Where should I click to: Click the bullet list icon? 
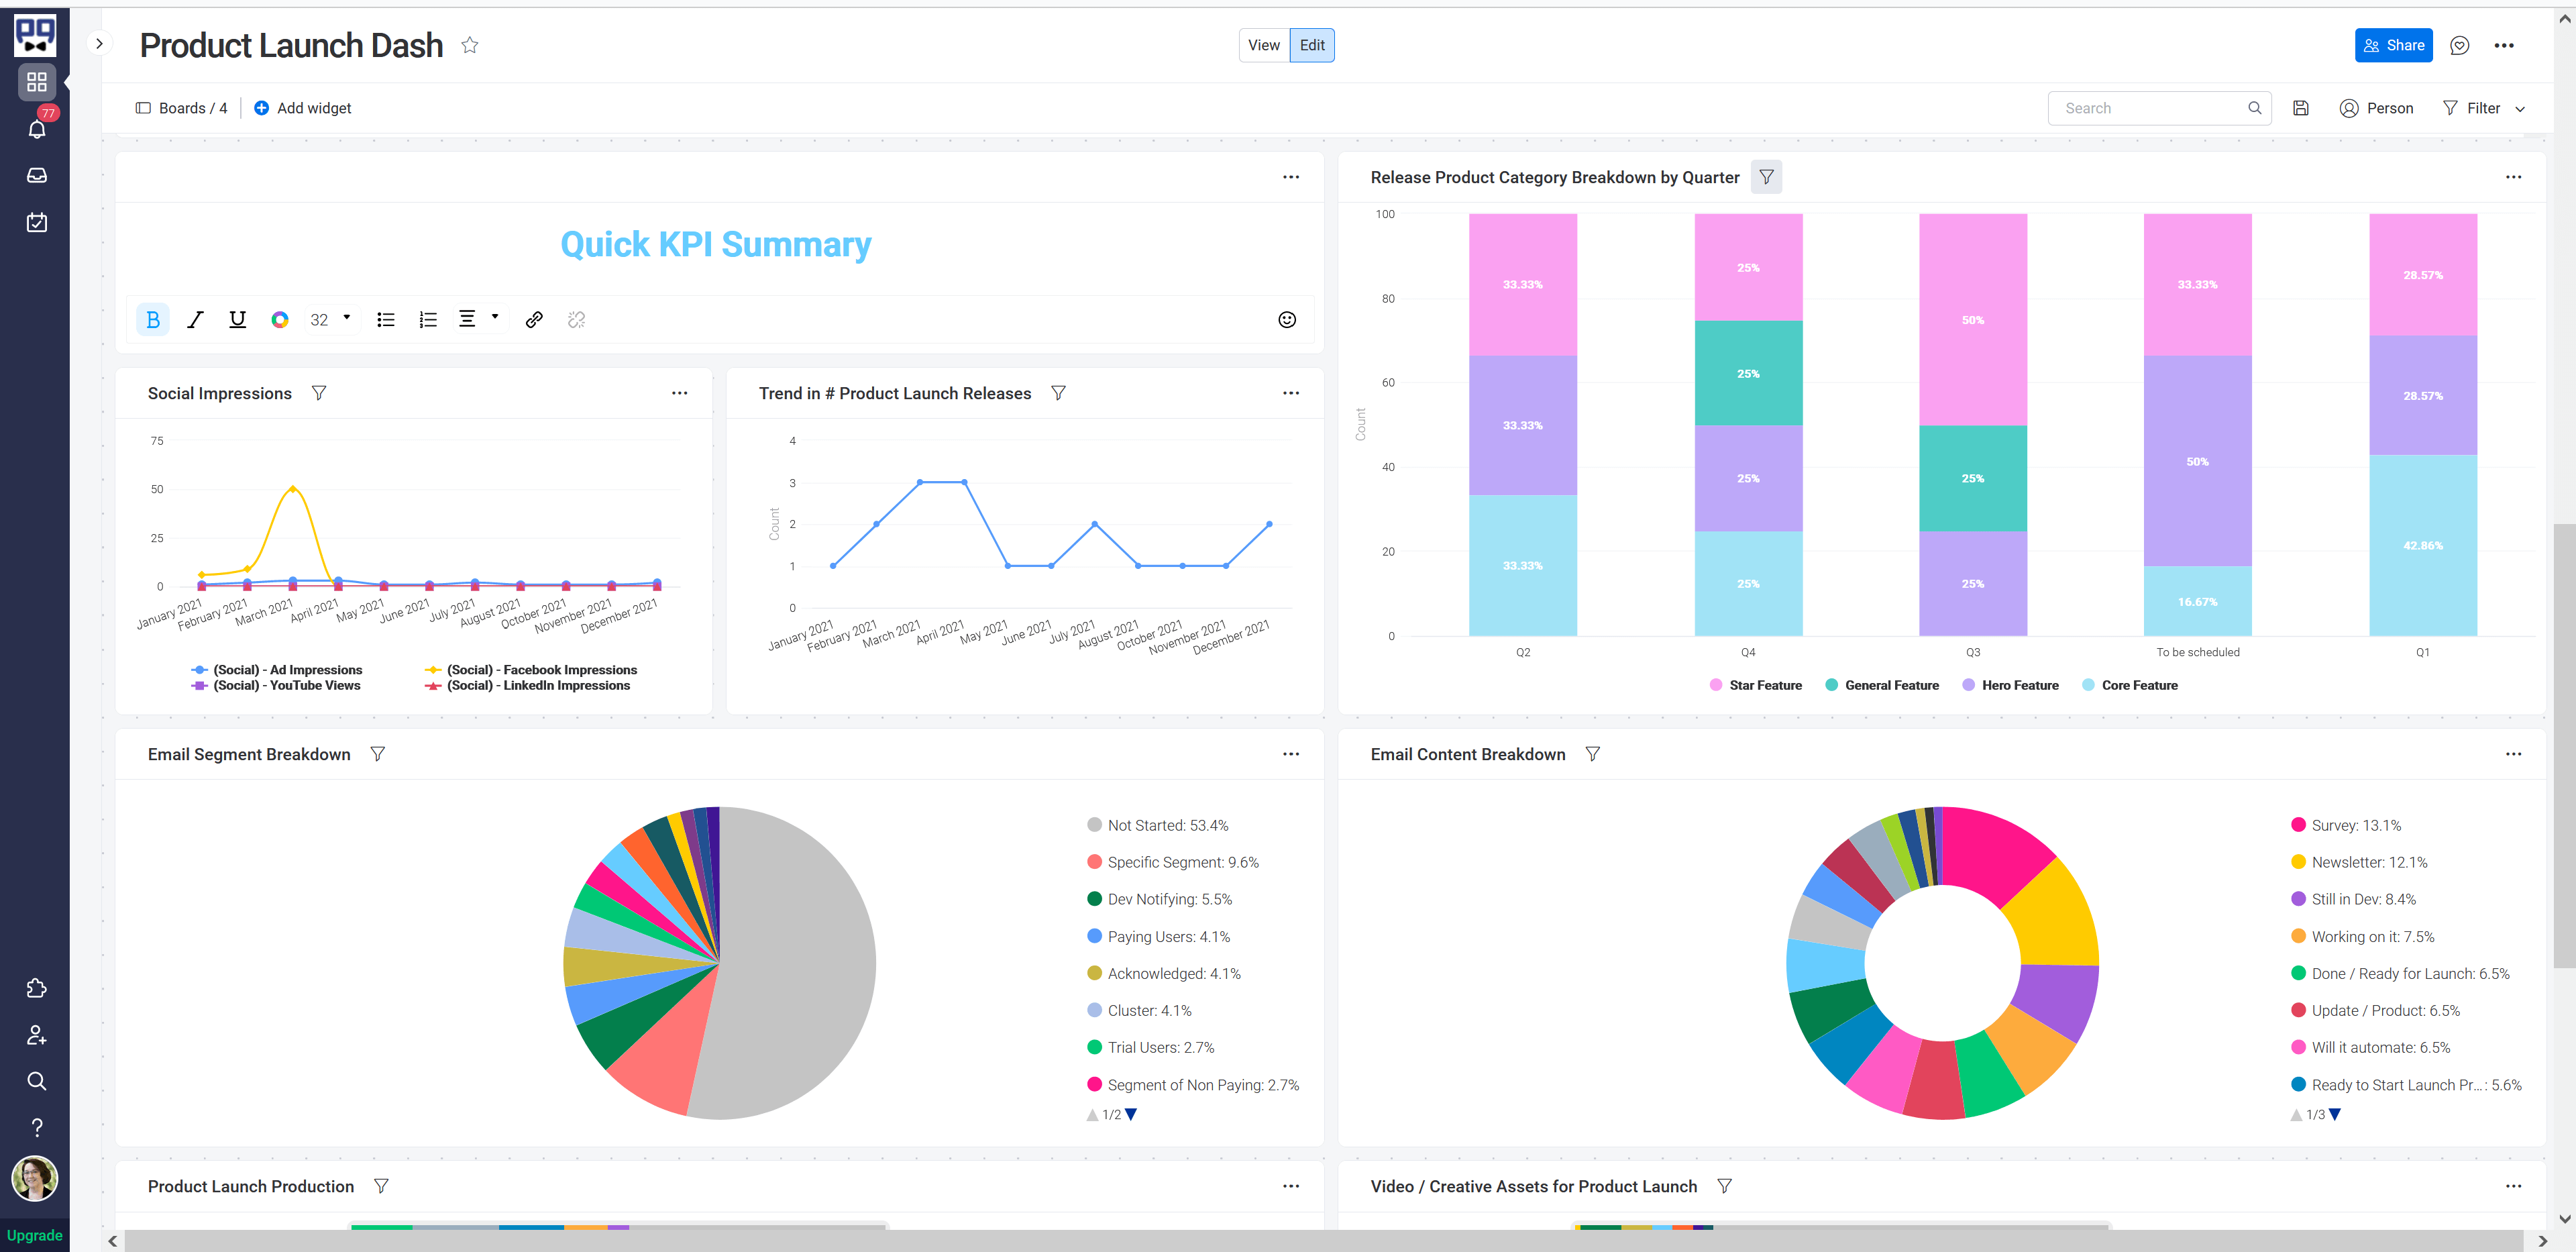click(384, 319)
